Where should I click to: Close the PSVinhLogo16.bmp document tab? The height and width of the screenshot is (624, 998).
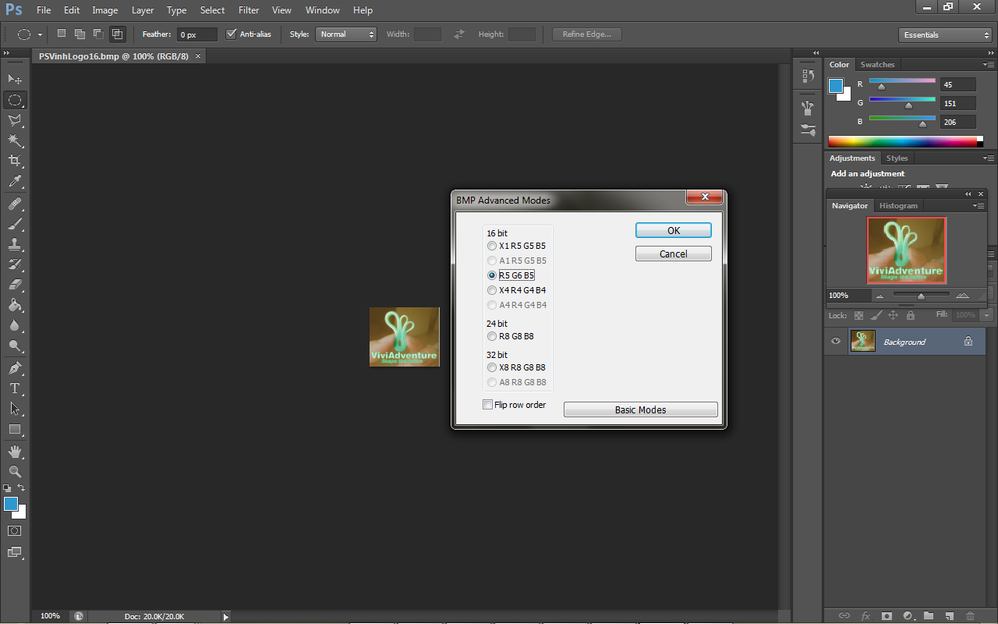(198, 56)
